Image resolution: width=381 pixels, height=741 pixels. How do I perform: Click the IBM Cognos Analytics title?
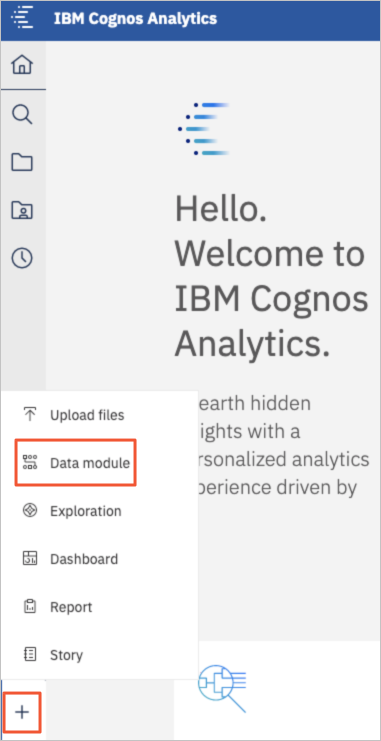135,19
